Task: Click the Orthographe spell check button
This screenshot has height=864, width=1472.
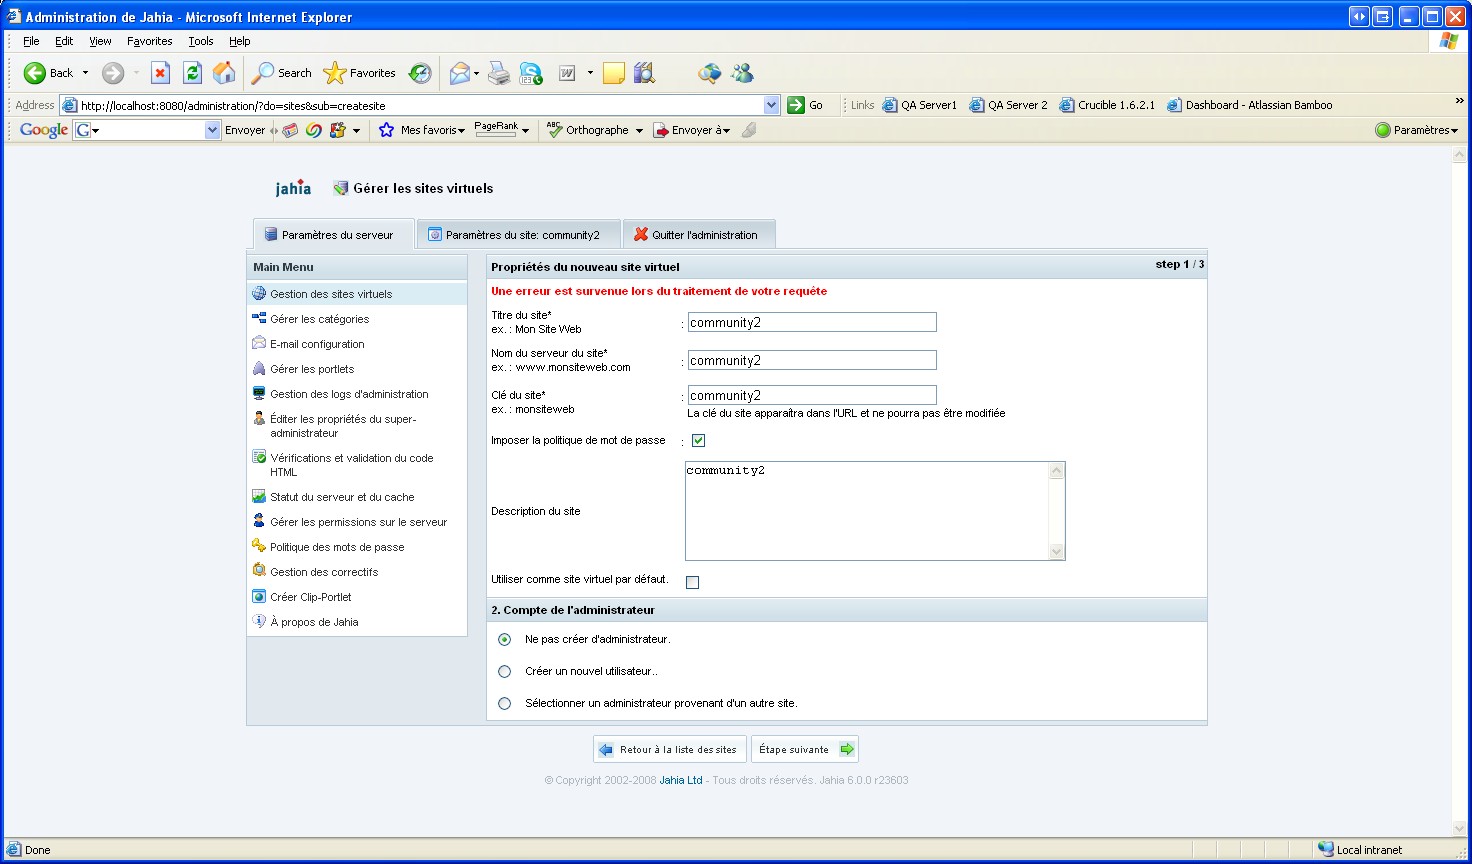Action: coord(588,130)
